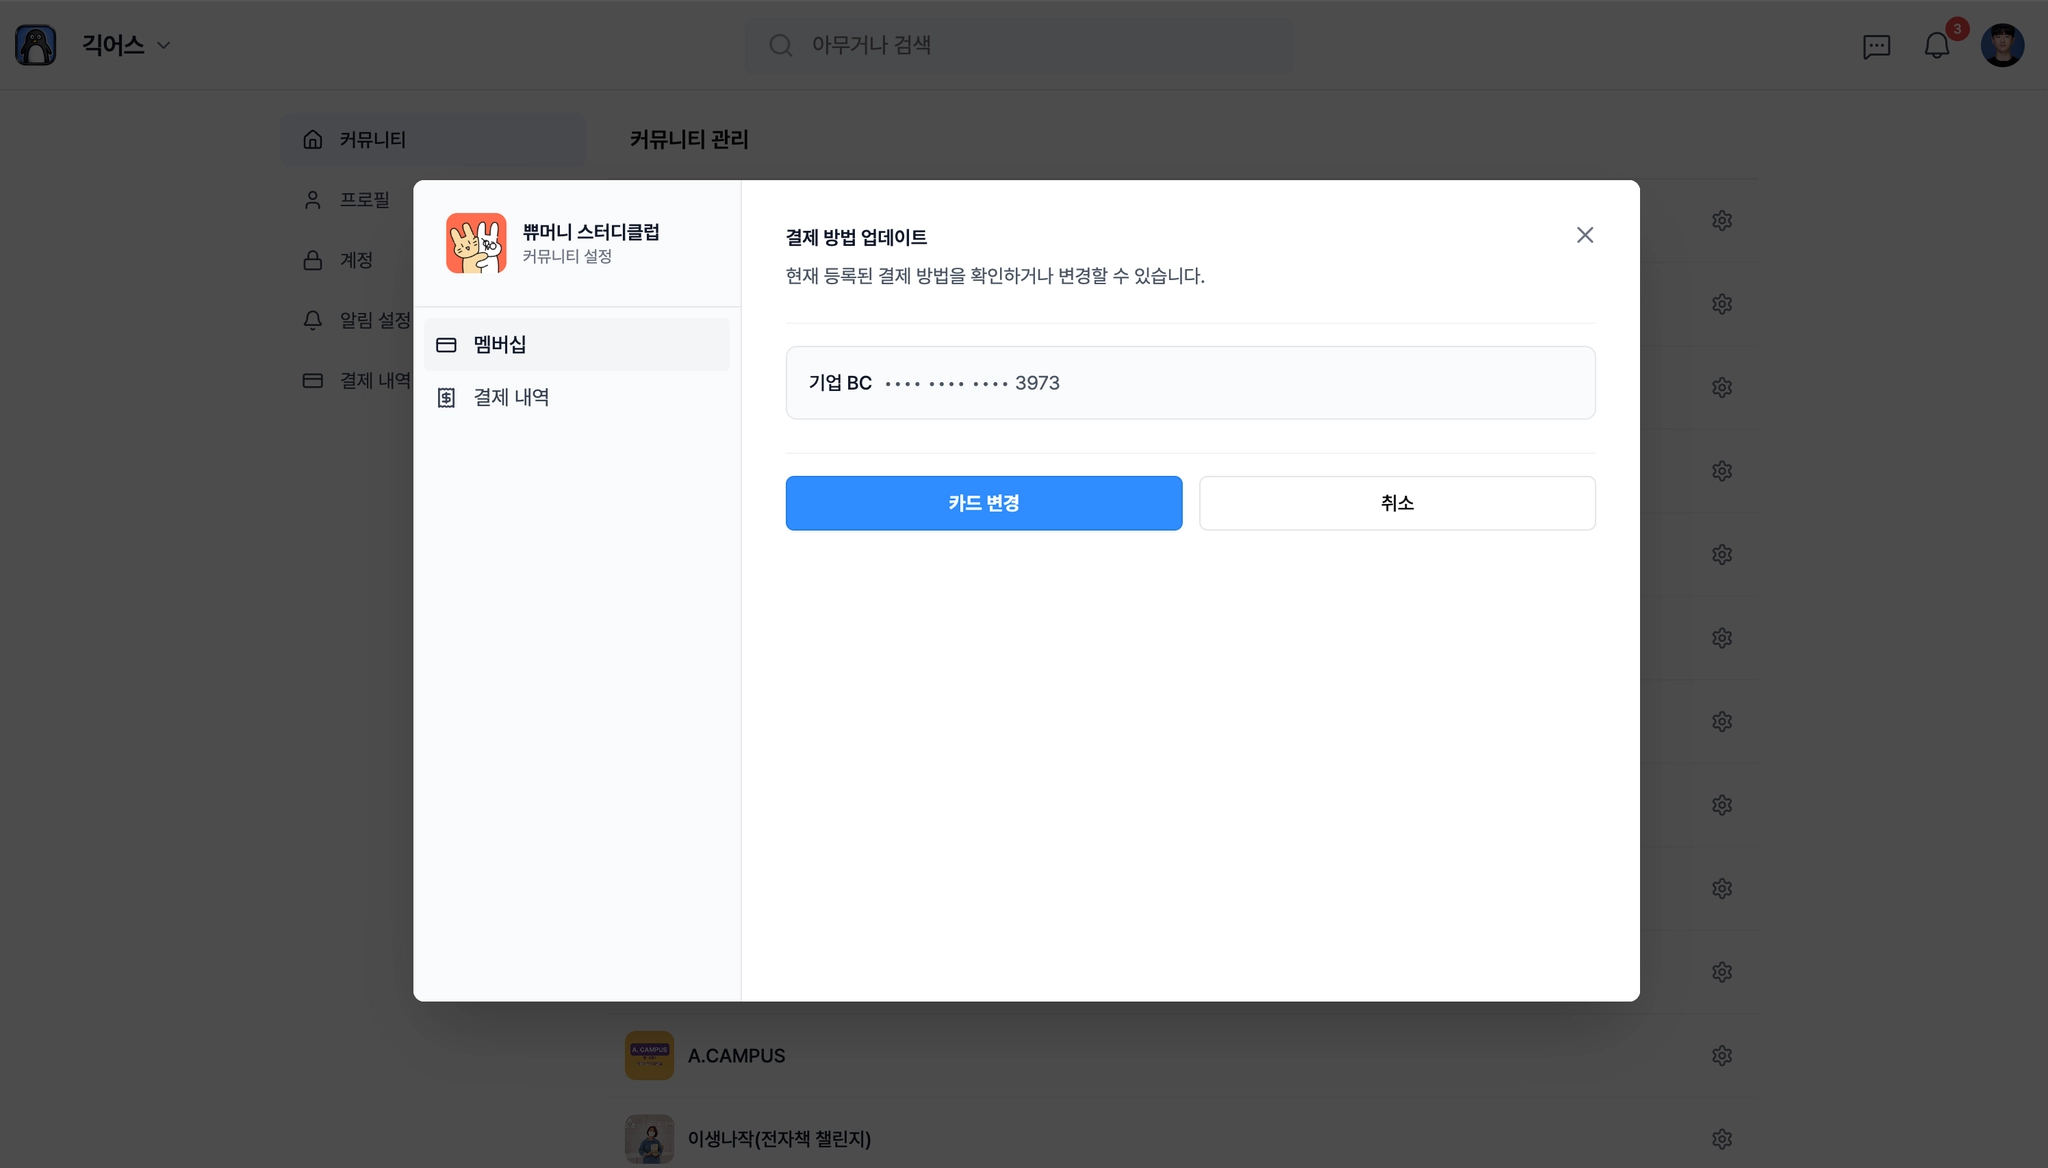This screenshot has height=1168, width=2048.
Task: Click the 뿌머니 스터디클럽 community icon
Action: click(476, 243)
